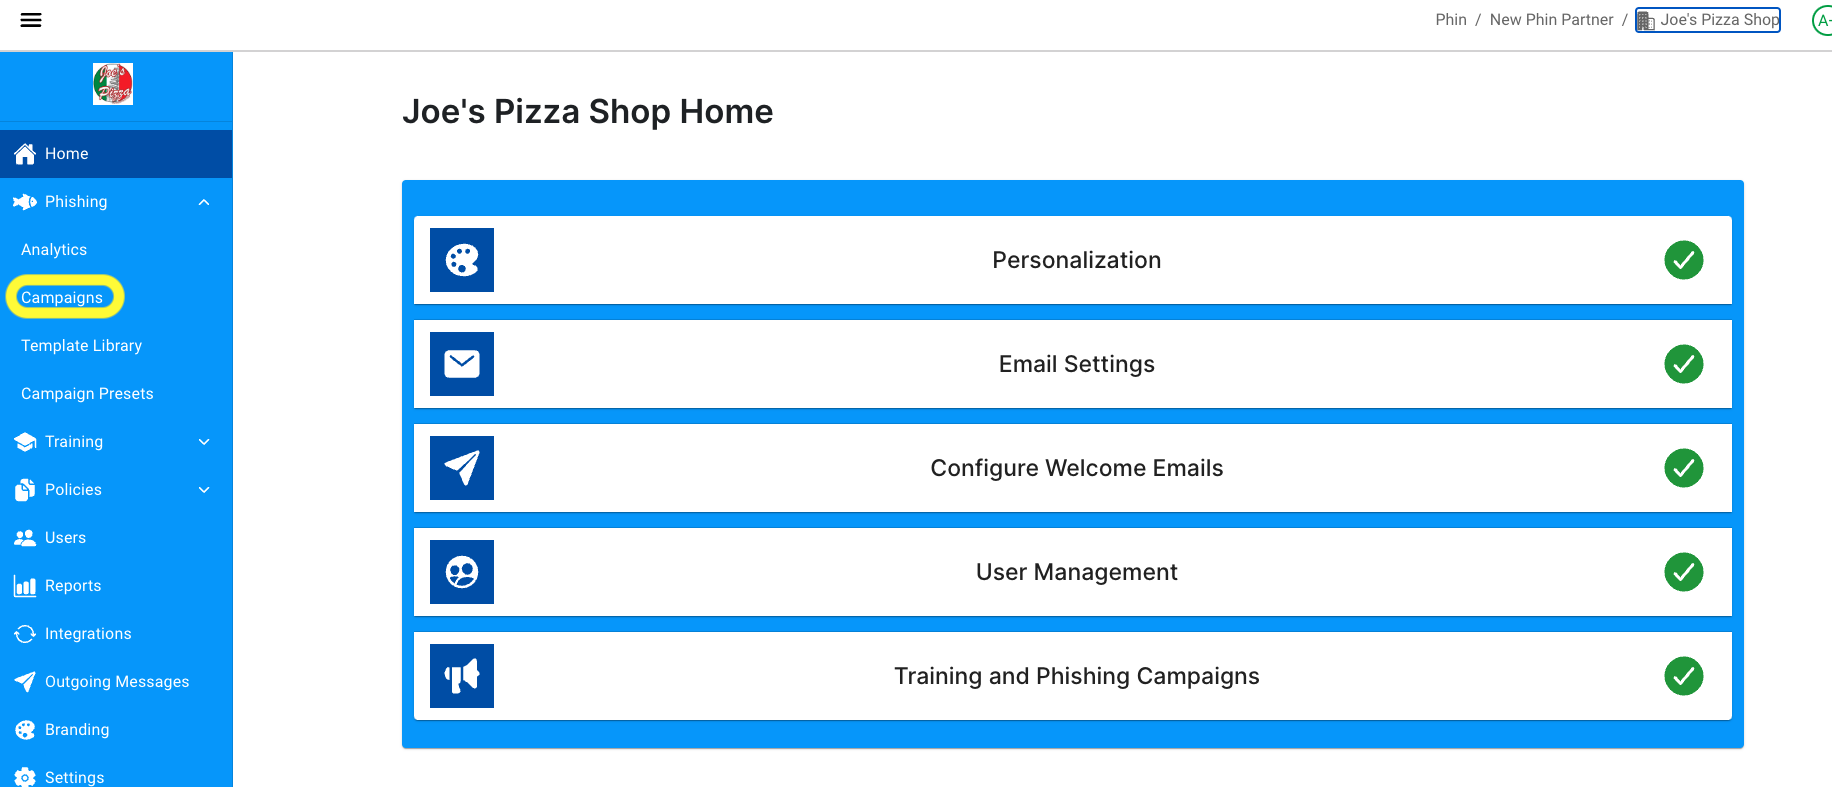Open the hamburger menu icon
1832x787 pixels.
click(31, 20)
